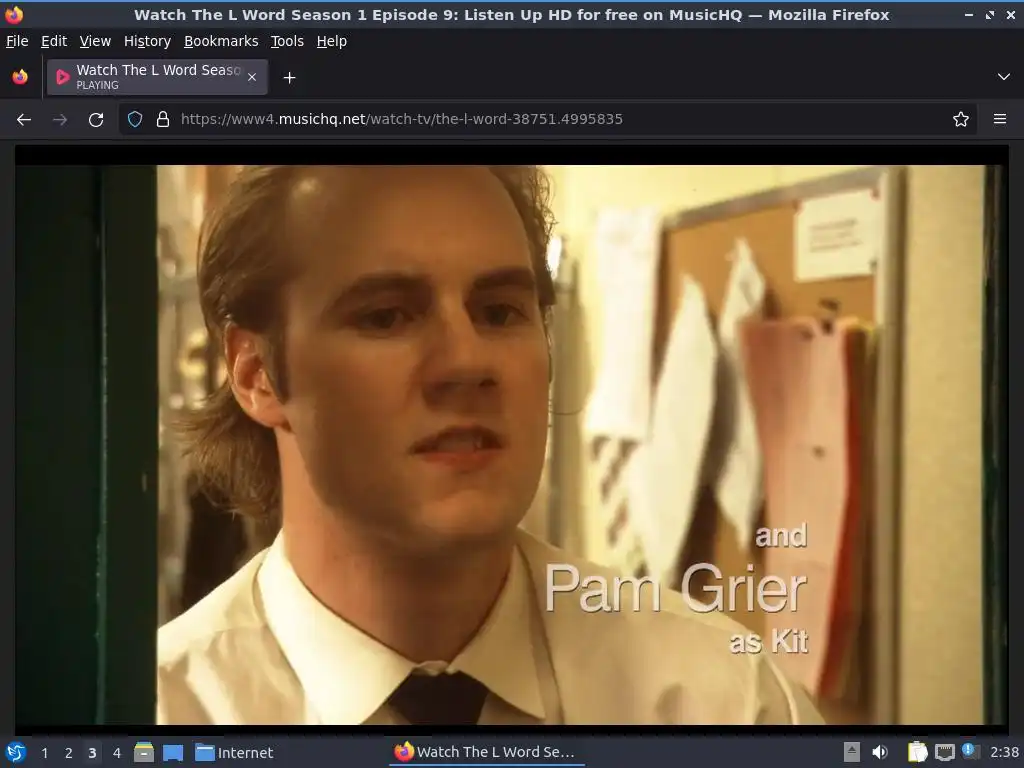This screenshot has height=768, width=1024.
Task: Open the Internet folder launcher
Action: pos(234,753)
